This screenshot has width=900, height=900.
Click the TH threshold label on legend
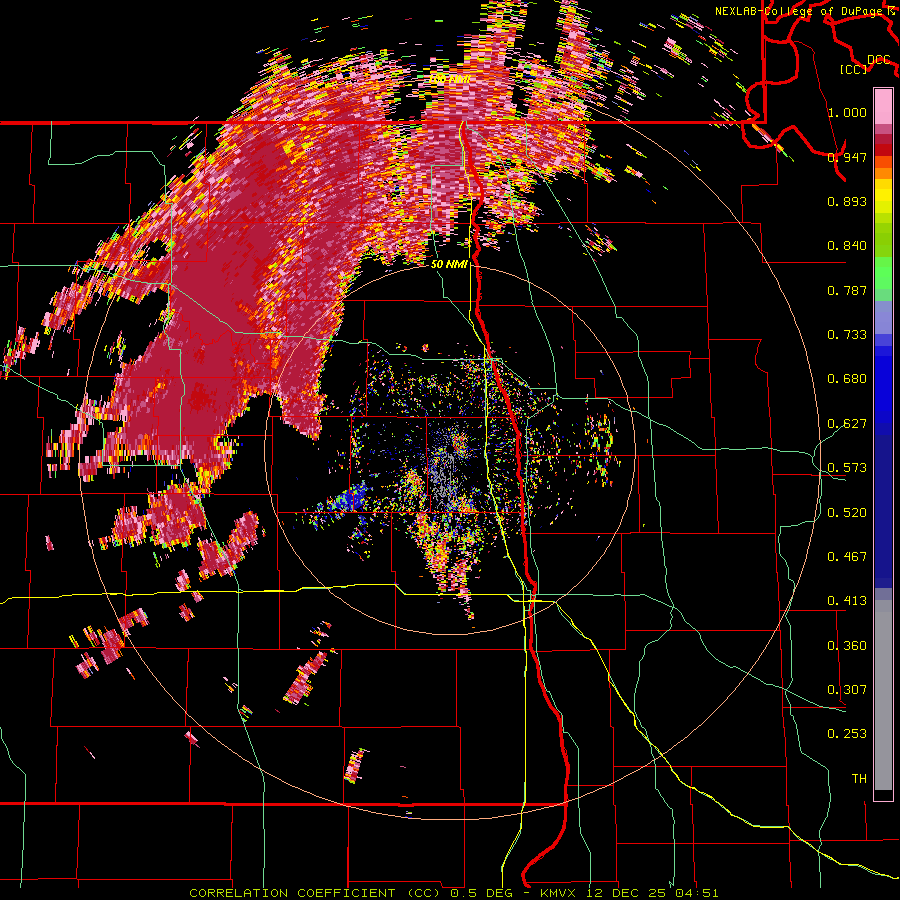(859, 779)
